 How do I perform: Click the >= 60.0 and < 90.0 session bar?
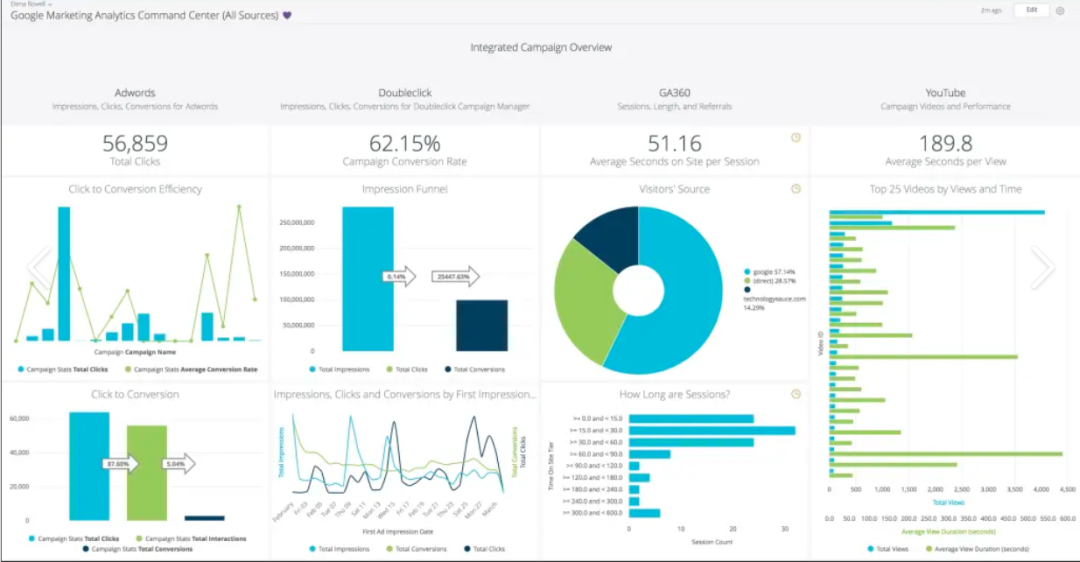click(x=650, y=454)
